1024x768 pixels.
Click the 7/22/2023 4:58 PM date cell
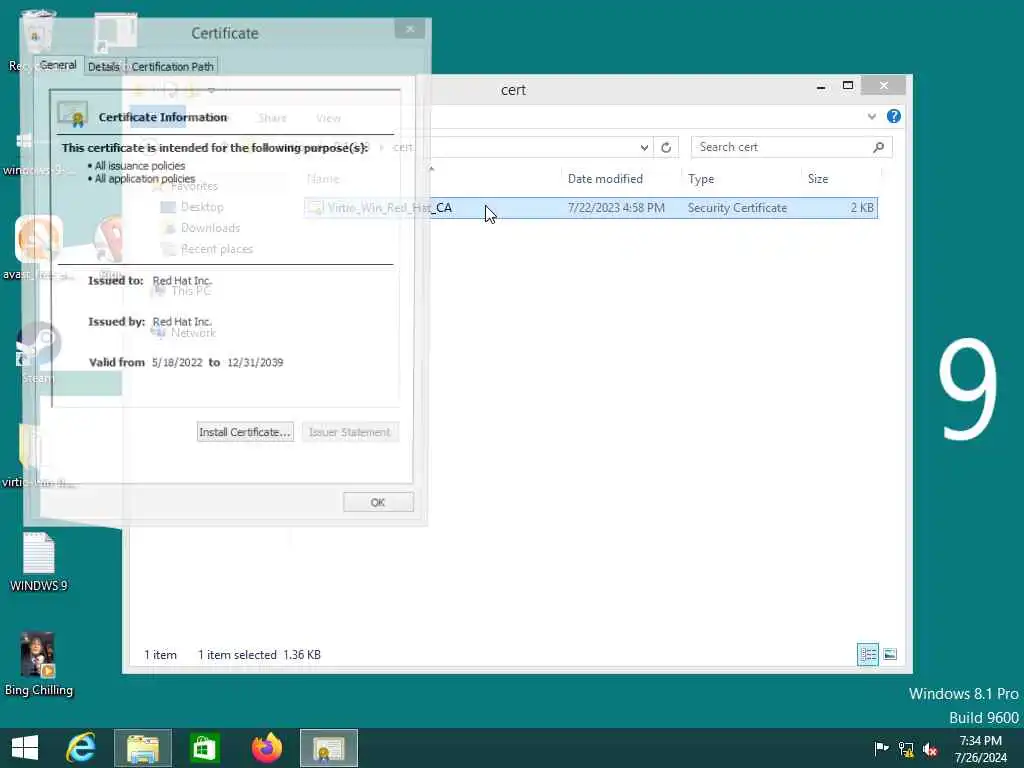point(616,208)
